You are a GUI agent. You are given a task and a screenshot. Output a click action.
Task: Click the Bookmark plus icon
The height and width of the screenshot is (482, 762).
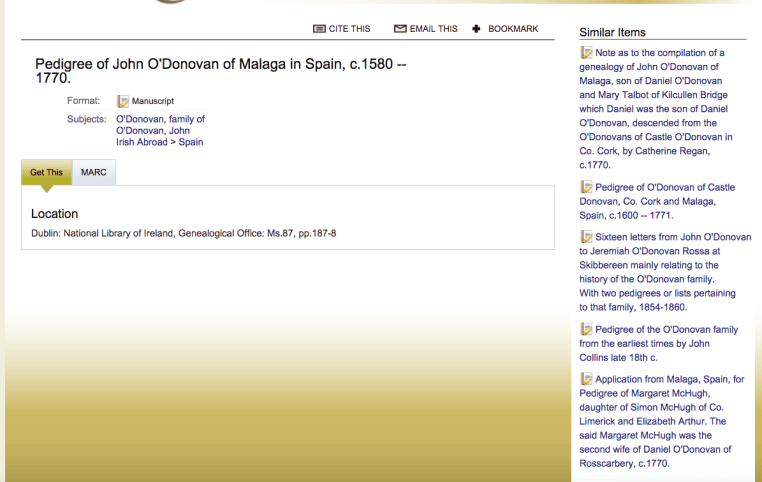point(477,29)
